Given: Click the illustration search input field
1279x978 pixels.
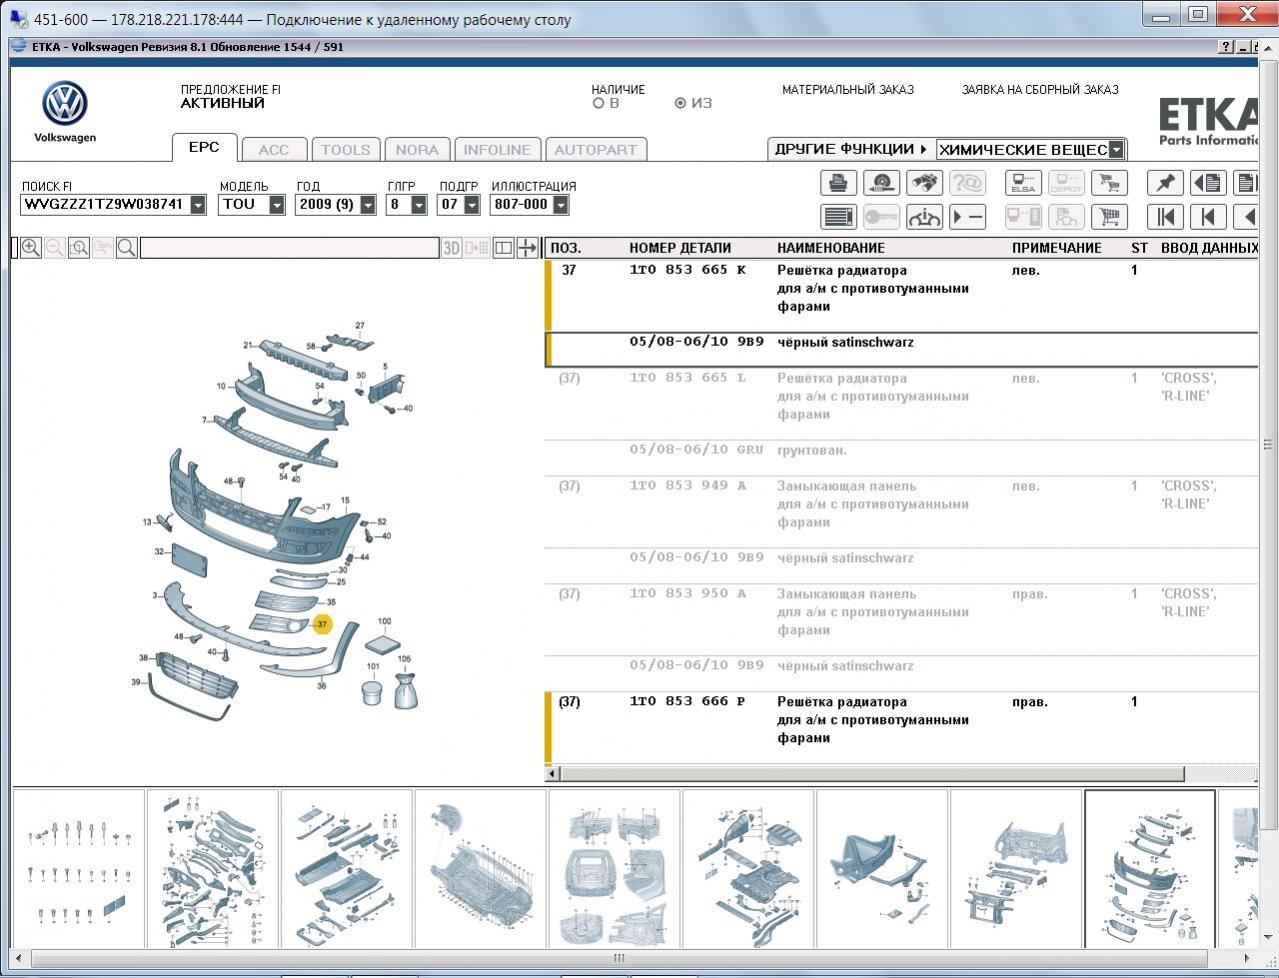Looking at the screenshot, I should pos(289,248).
